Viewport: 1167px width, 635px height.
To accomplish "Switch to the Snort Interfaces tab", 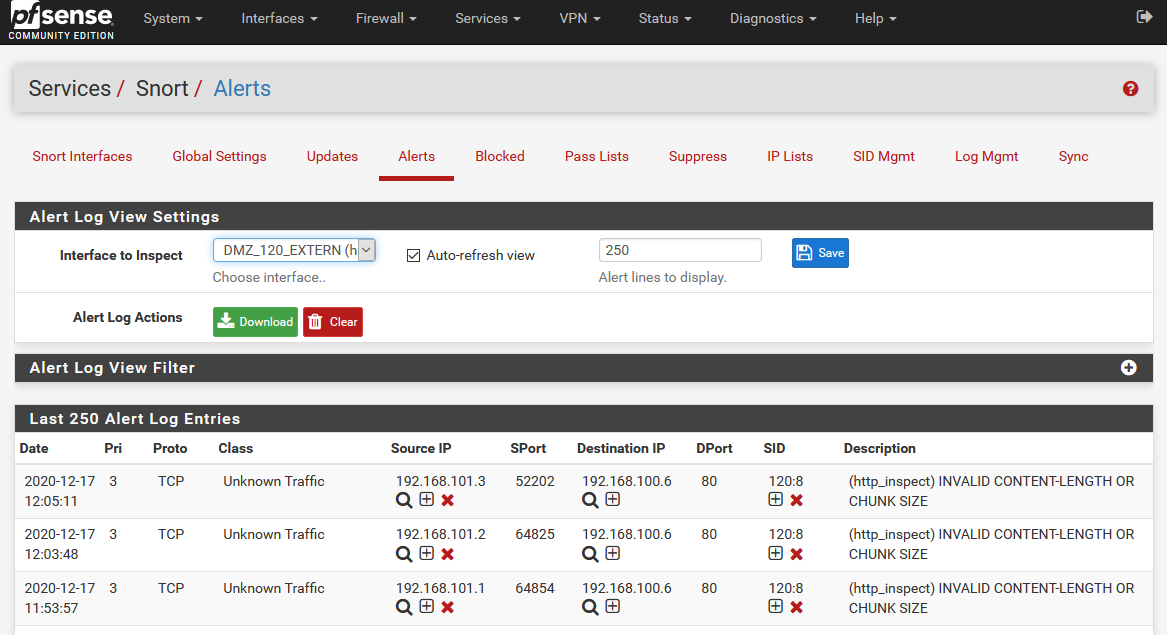I will point(82,156).
